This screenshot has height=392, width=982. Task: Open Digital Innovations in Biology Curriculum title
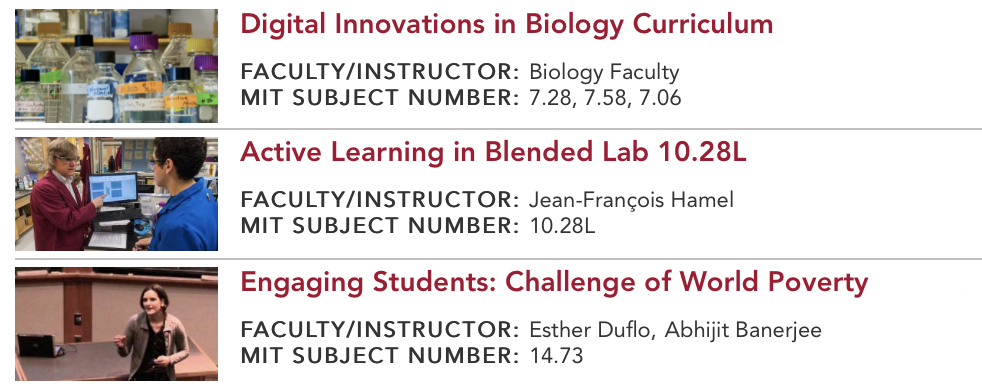pyautogui.click(x=507, y=24)
